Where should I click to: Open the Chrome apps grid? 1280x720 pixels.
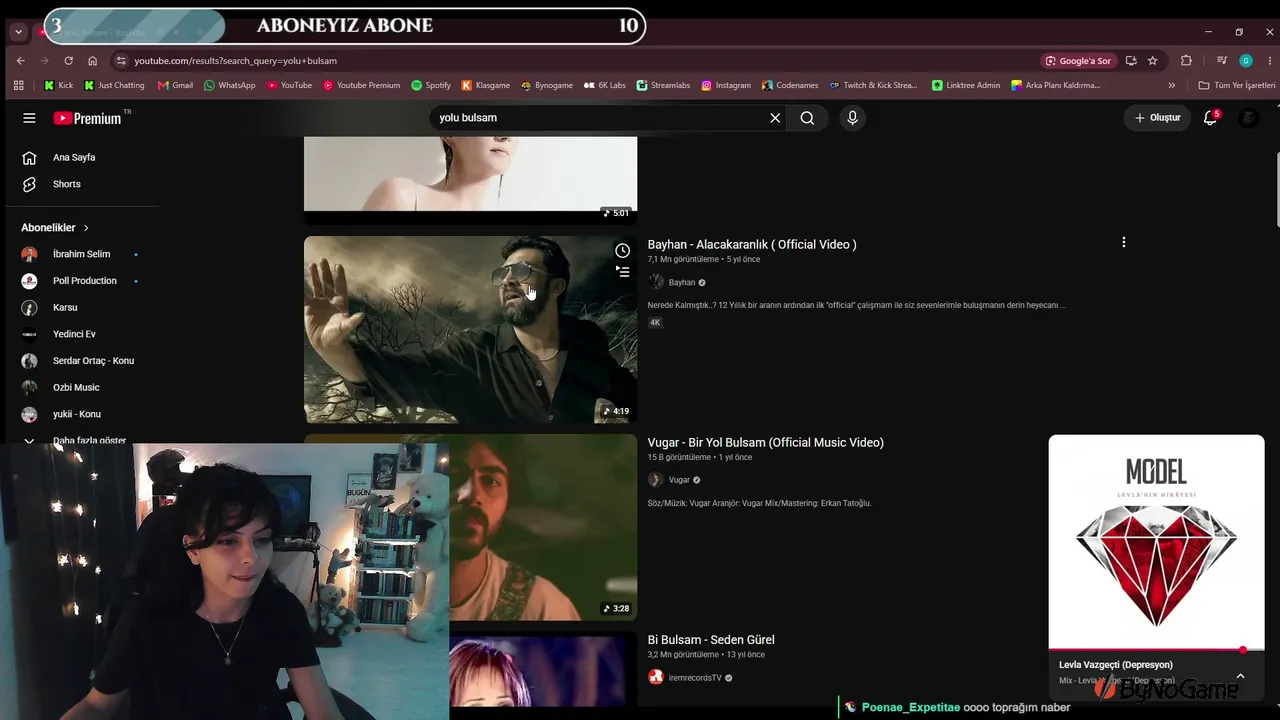tap(18, 85)
